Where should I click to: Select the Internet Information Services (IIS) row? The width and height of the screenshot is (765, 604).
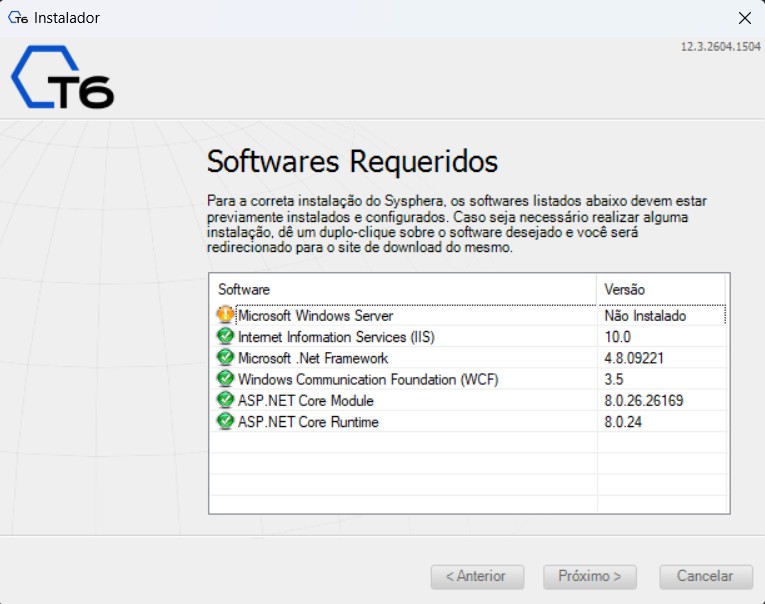tap(468, 337)
